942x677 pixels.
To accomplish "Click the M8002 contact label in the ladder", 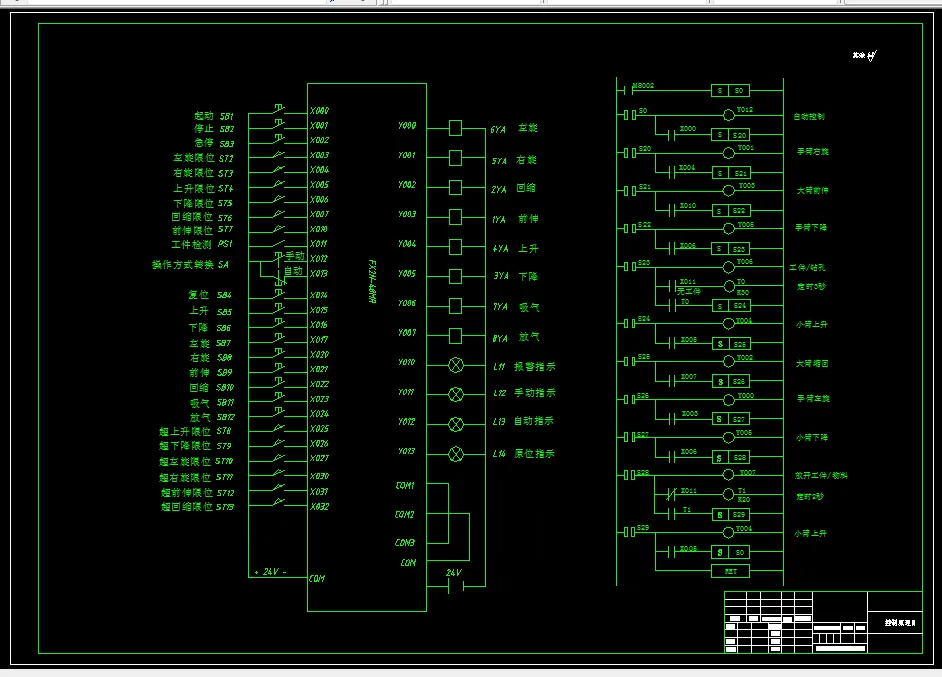I will click(643, 85).
